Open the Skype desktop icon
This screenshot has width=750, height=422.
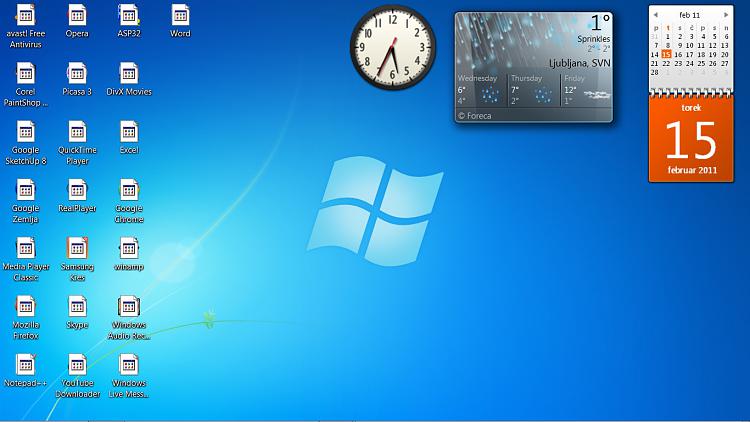click(x=77, y=313)
